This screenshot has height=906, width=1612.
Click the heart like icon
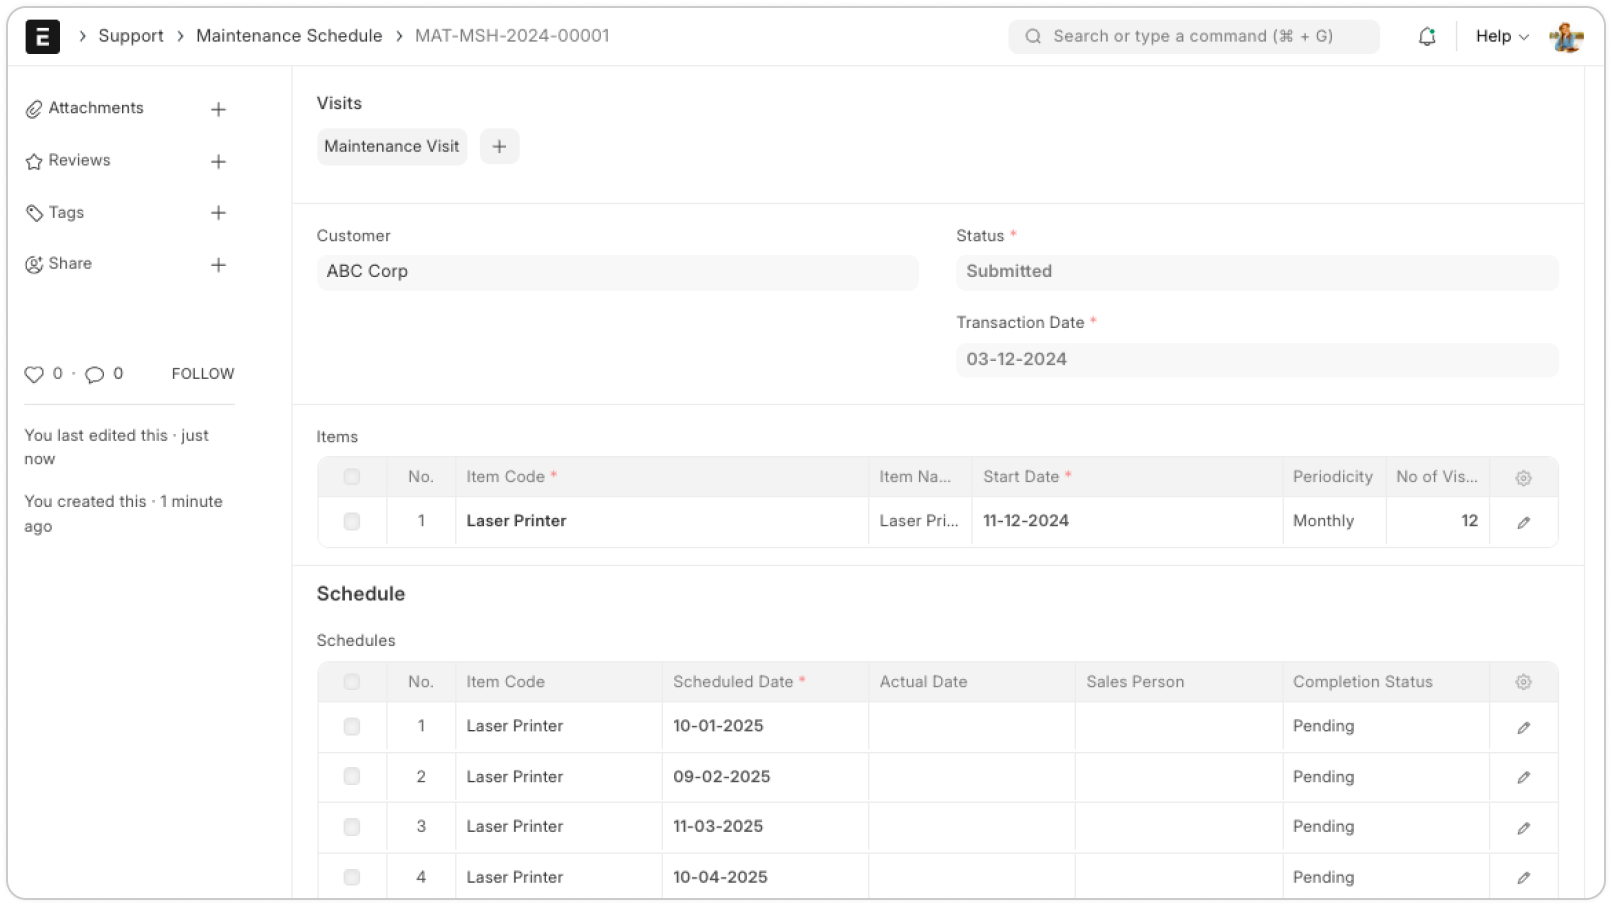(x=34, y=374)
